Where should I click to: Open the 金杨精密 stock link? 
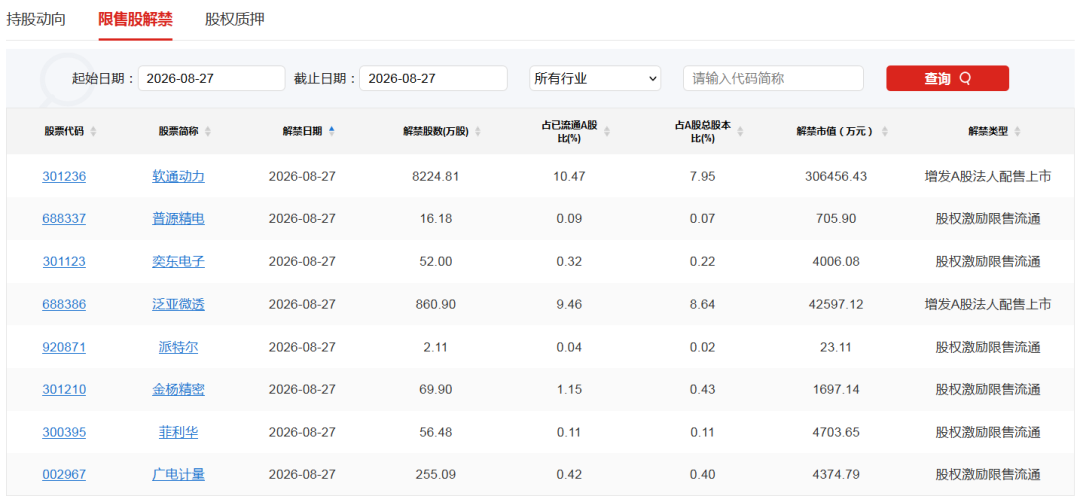[178, 390]
